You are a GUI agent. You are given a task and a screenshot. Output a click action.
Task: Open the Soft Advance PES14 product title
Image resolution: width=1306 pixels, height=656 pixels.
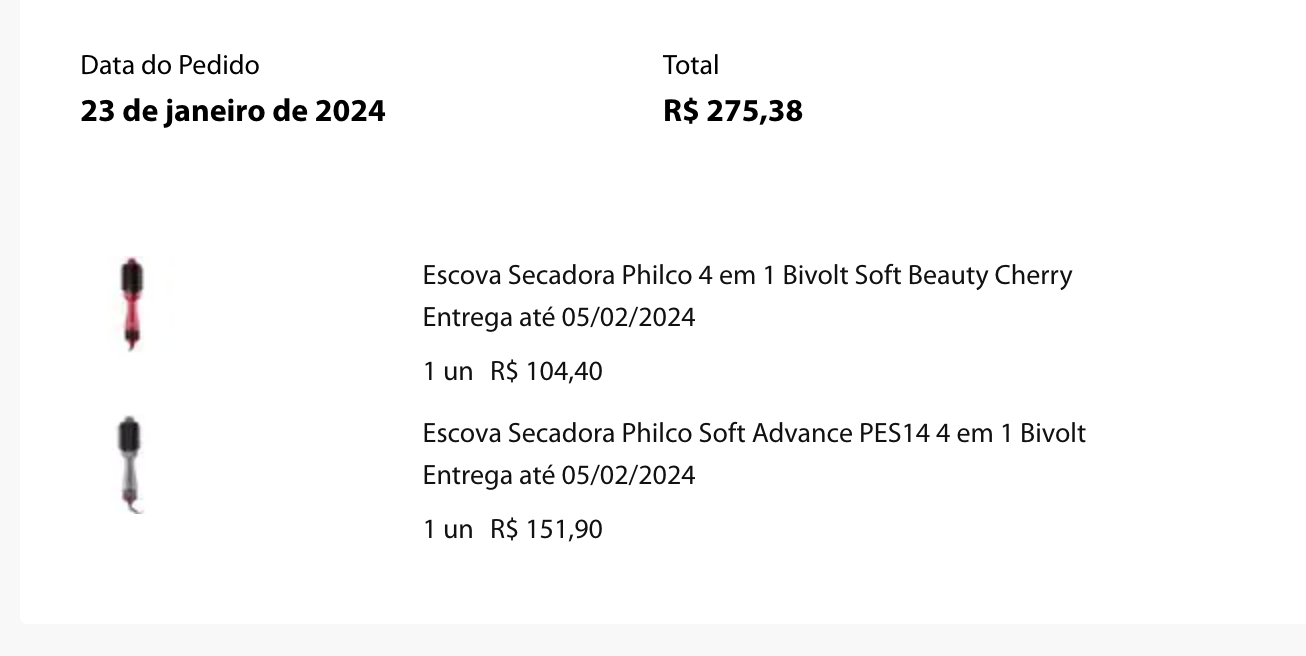click(754, 433)
